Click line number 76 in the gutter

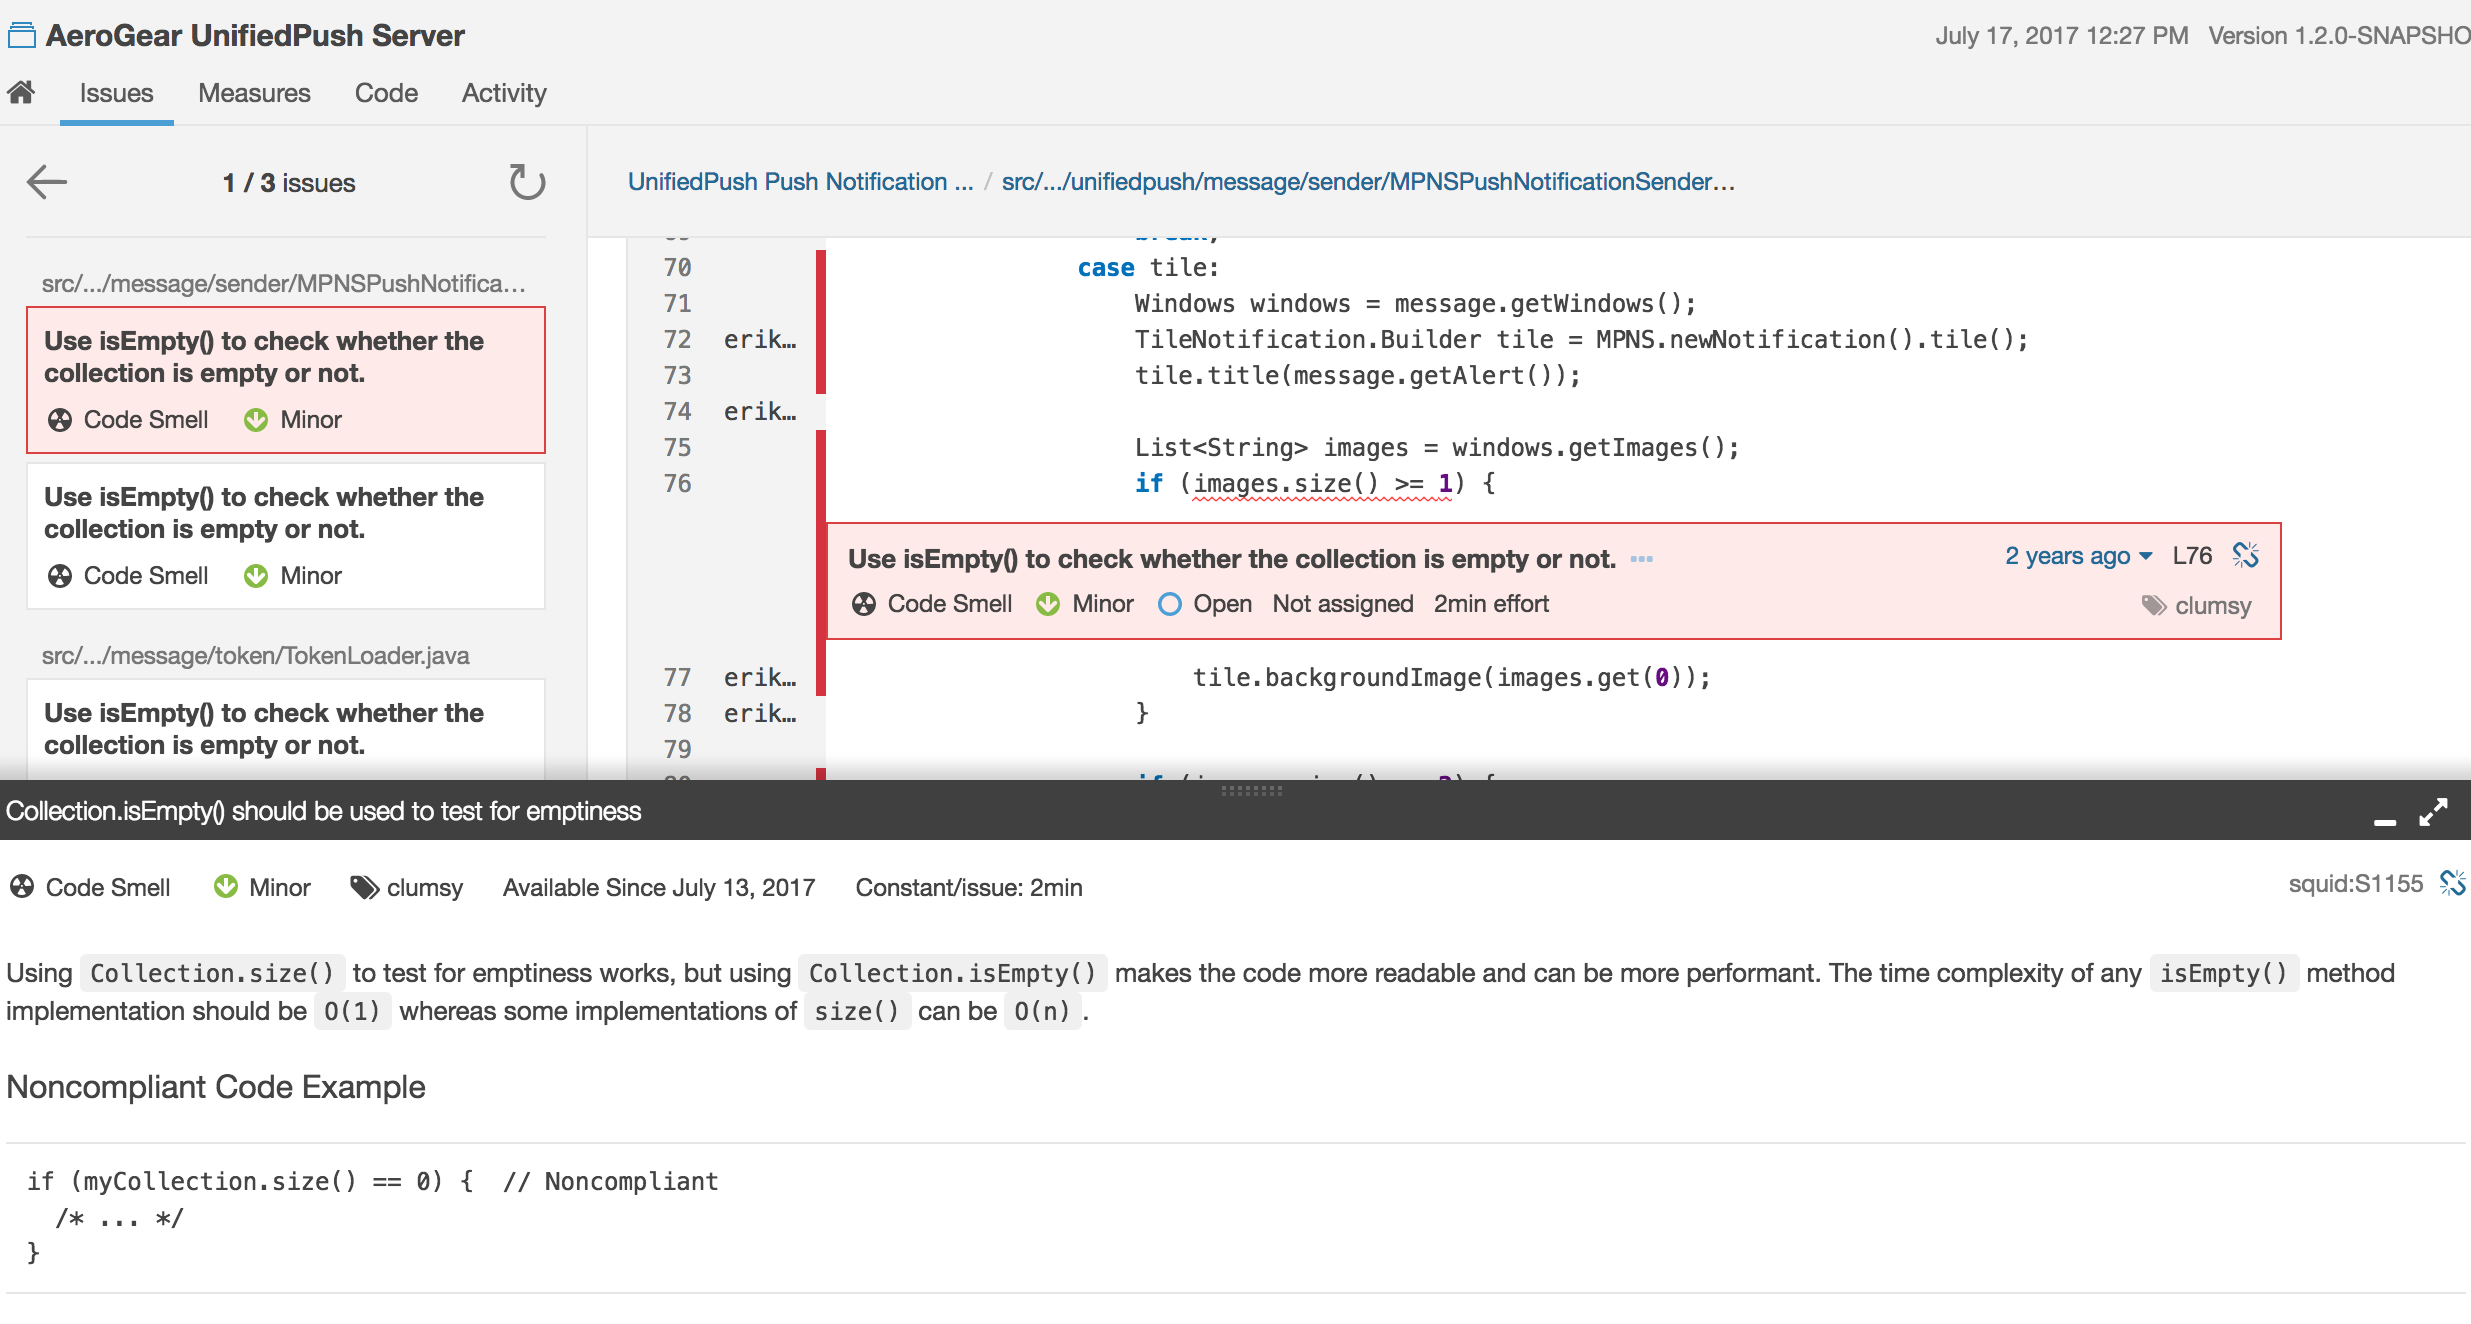677,484
